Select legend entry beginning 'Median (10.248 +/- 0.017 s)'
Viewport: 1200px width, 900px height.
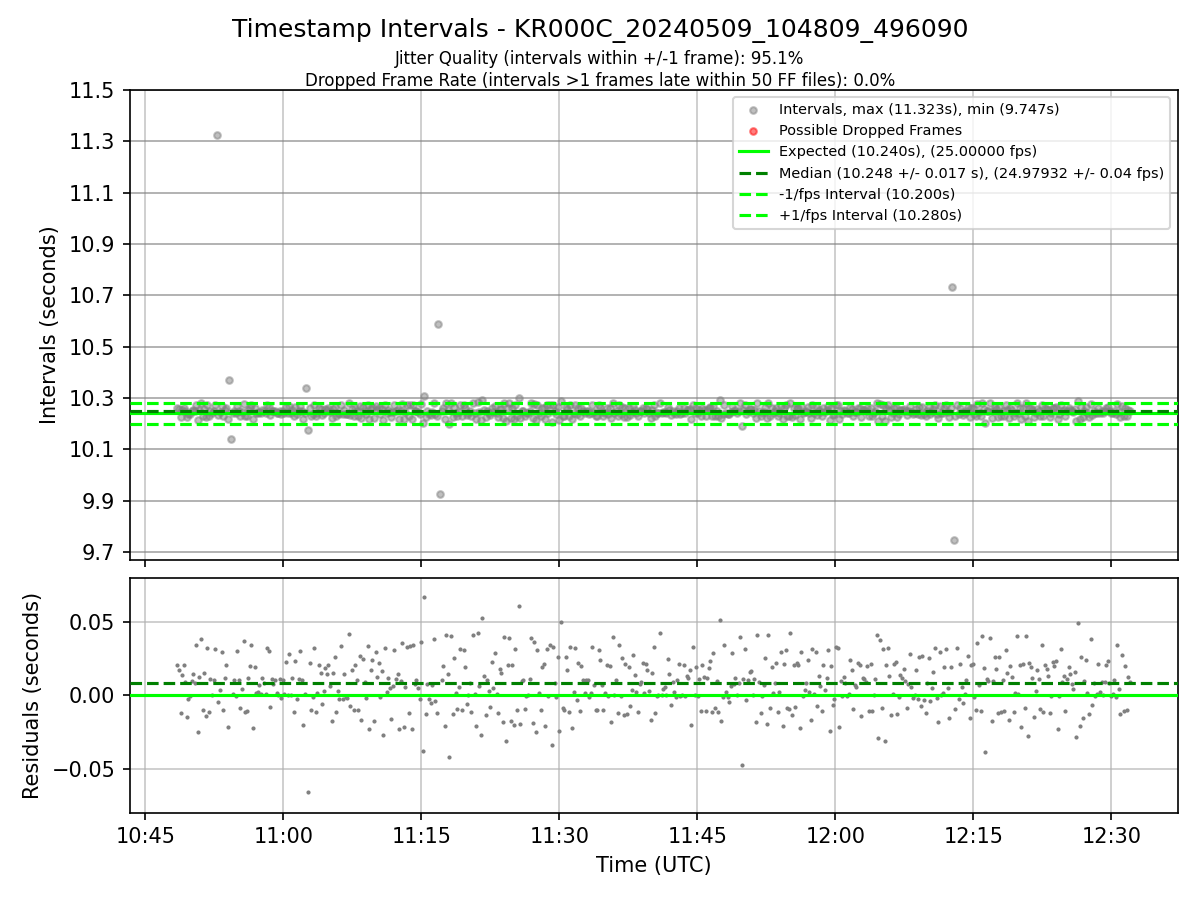(971, 172)
